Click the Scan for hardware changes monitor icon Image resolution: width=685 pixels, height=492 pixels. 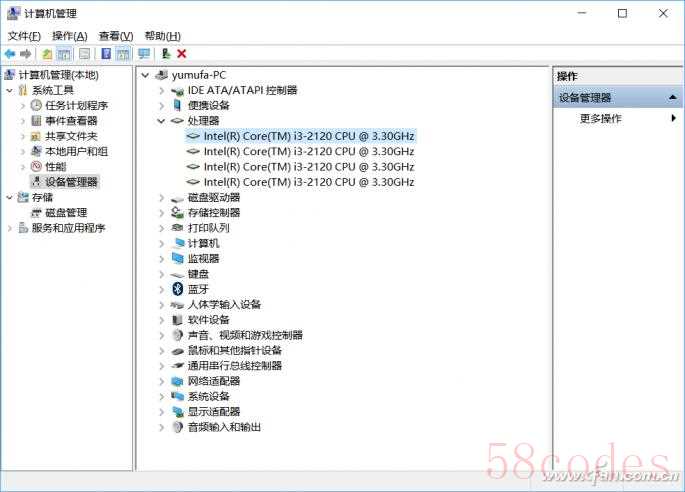click(x=144, y=54)
